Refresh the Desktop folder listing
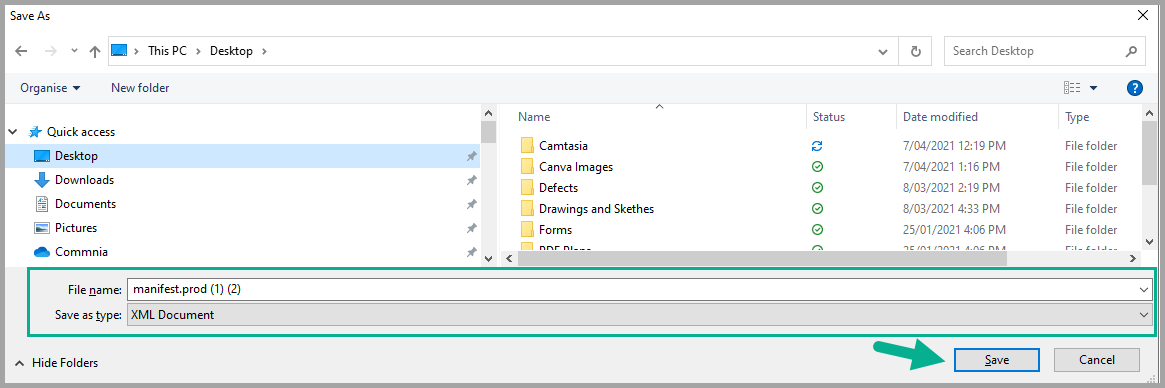This screenshot has width=1165, height=388. pyautogui.click(x=916, y=51)
